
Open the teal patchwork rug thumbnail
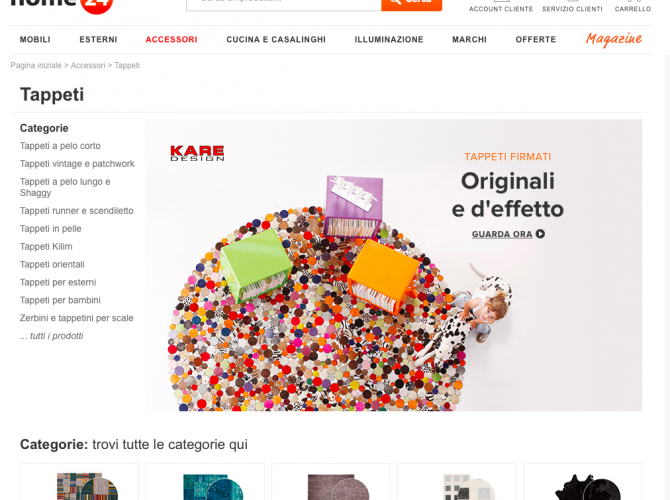[205, 486]
